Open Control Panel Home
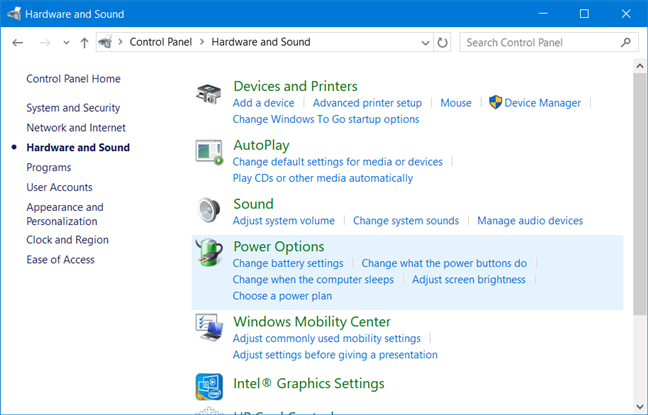This screenshot has width=648, height=415. click(74, 79)
